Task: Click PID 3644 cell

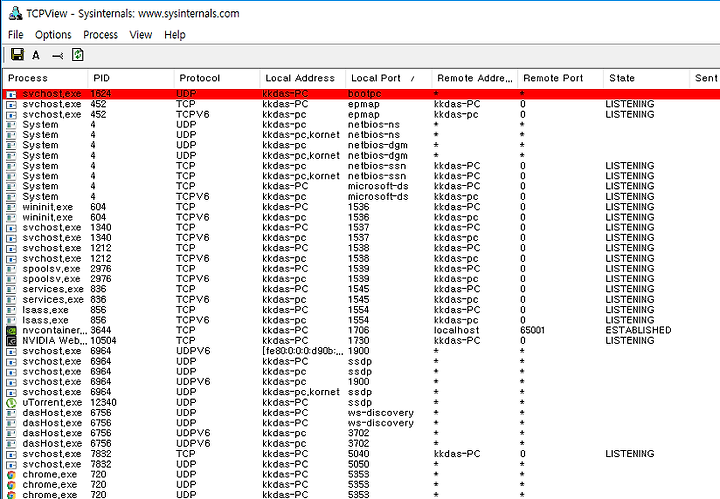Action: pyautogui.click(x=101, y=331)
